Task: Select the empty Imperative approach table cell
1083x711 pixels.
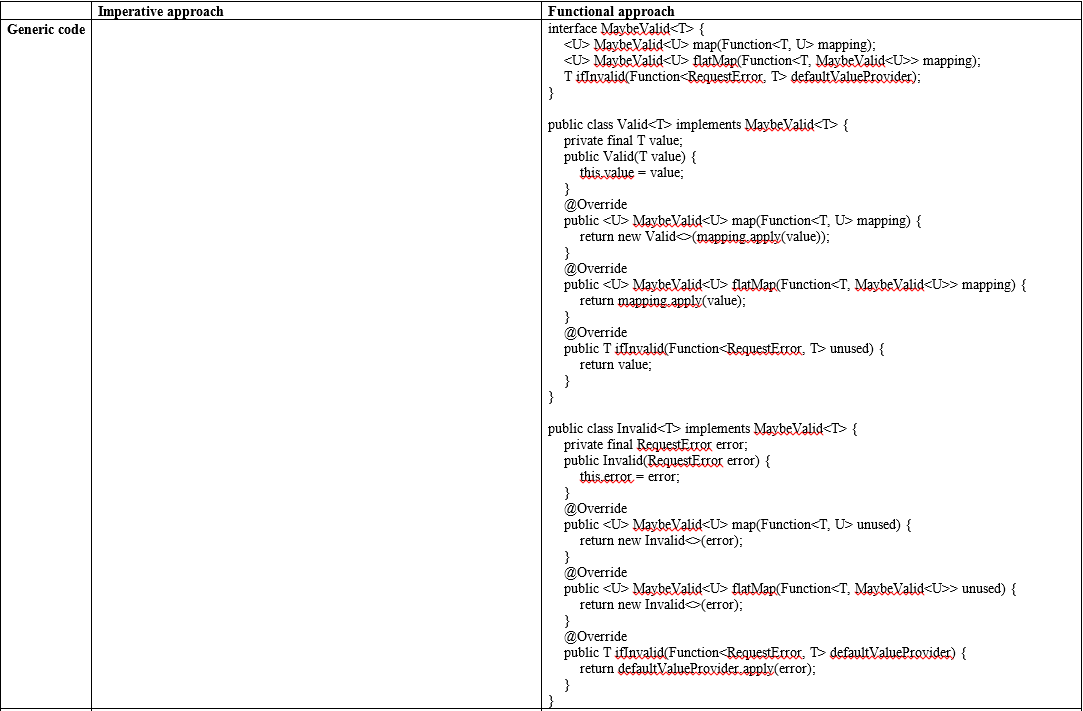Action: pyautogui.click(x=315, y=360)
